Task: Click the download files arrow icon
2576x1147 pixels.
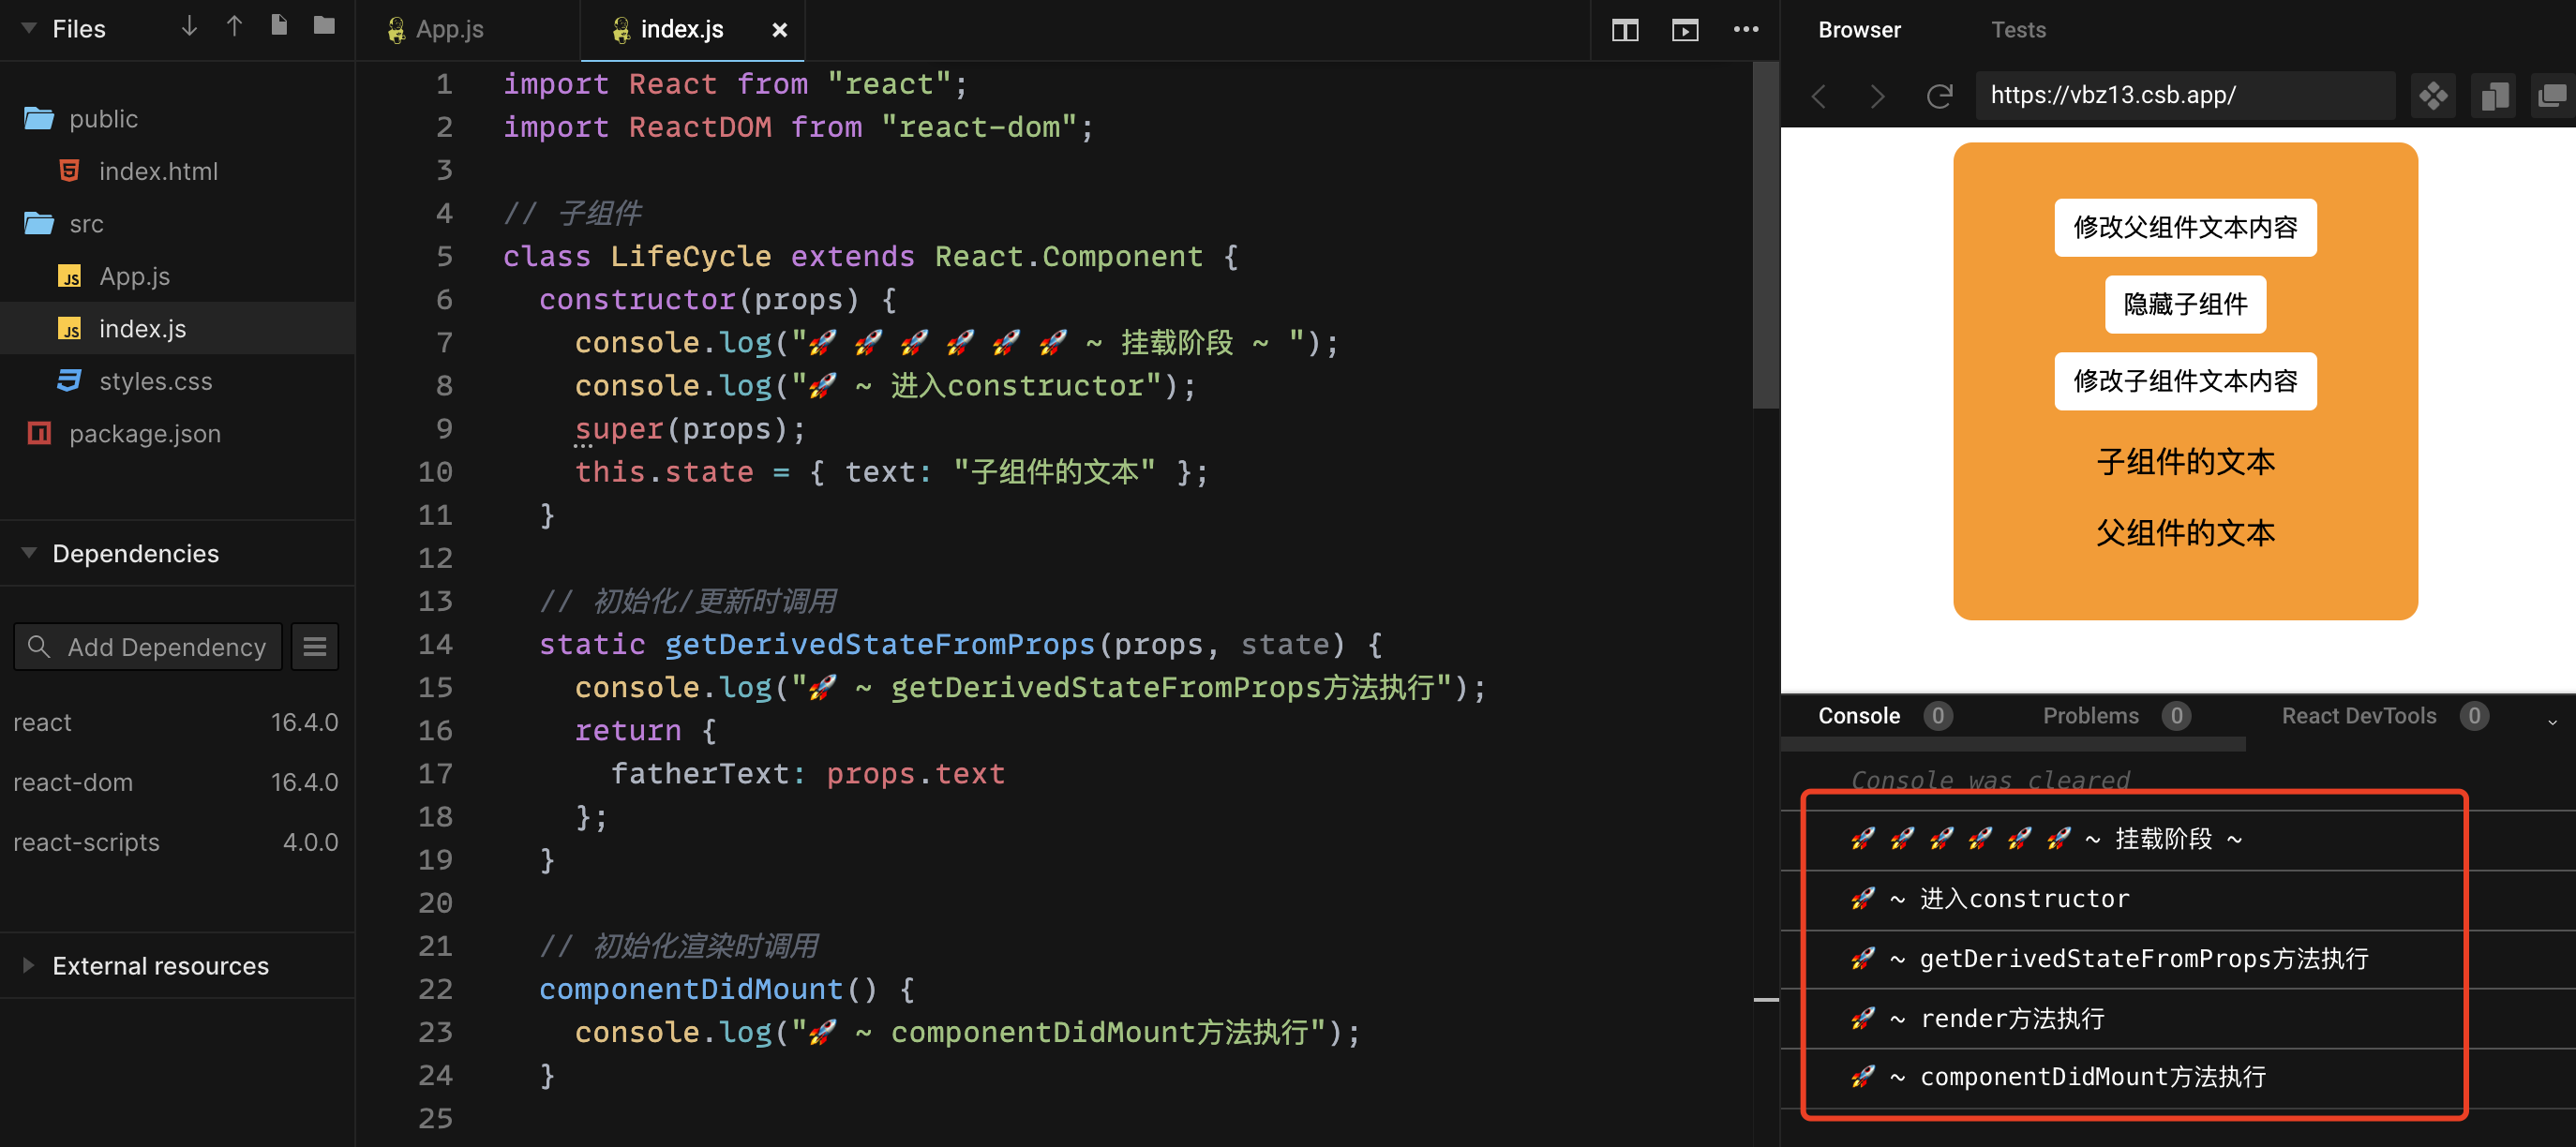Action: click(x=189, y=27)
